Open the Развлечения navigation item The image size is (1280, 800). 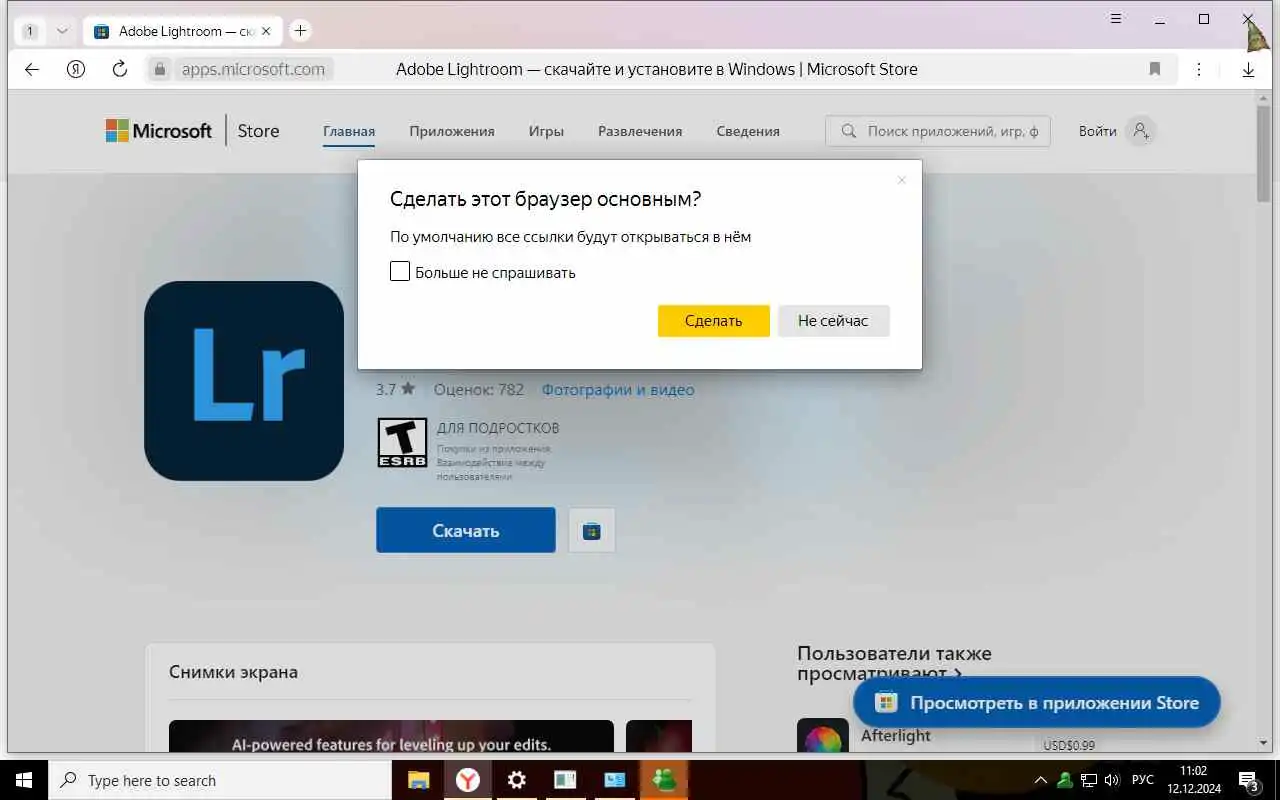[x=640, y=131]
